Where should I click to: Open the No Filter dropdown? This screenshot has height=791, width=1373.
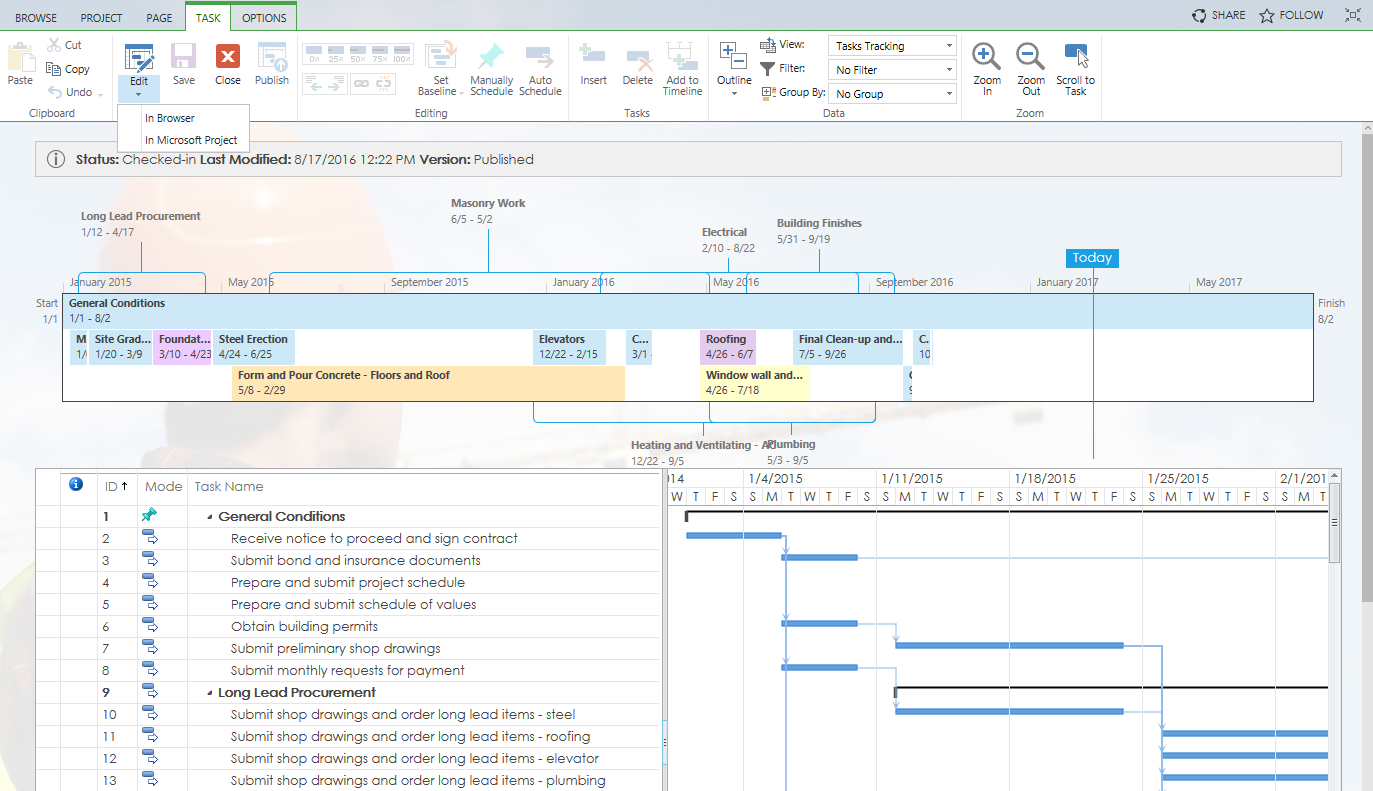coord(890,69)
